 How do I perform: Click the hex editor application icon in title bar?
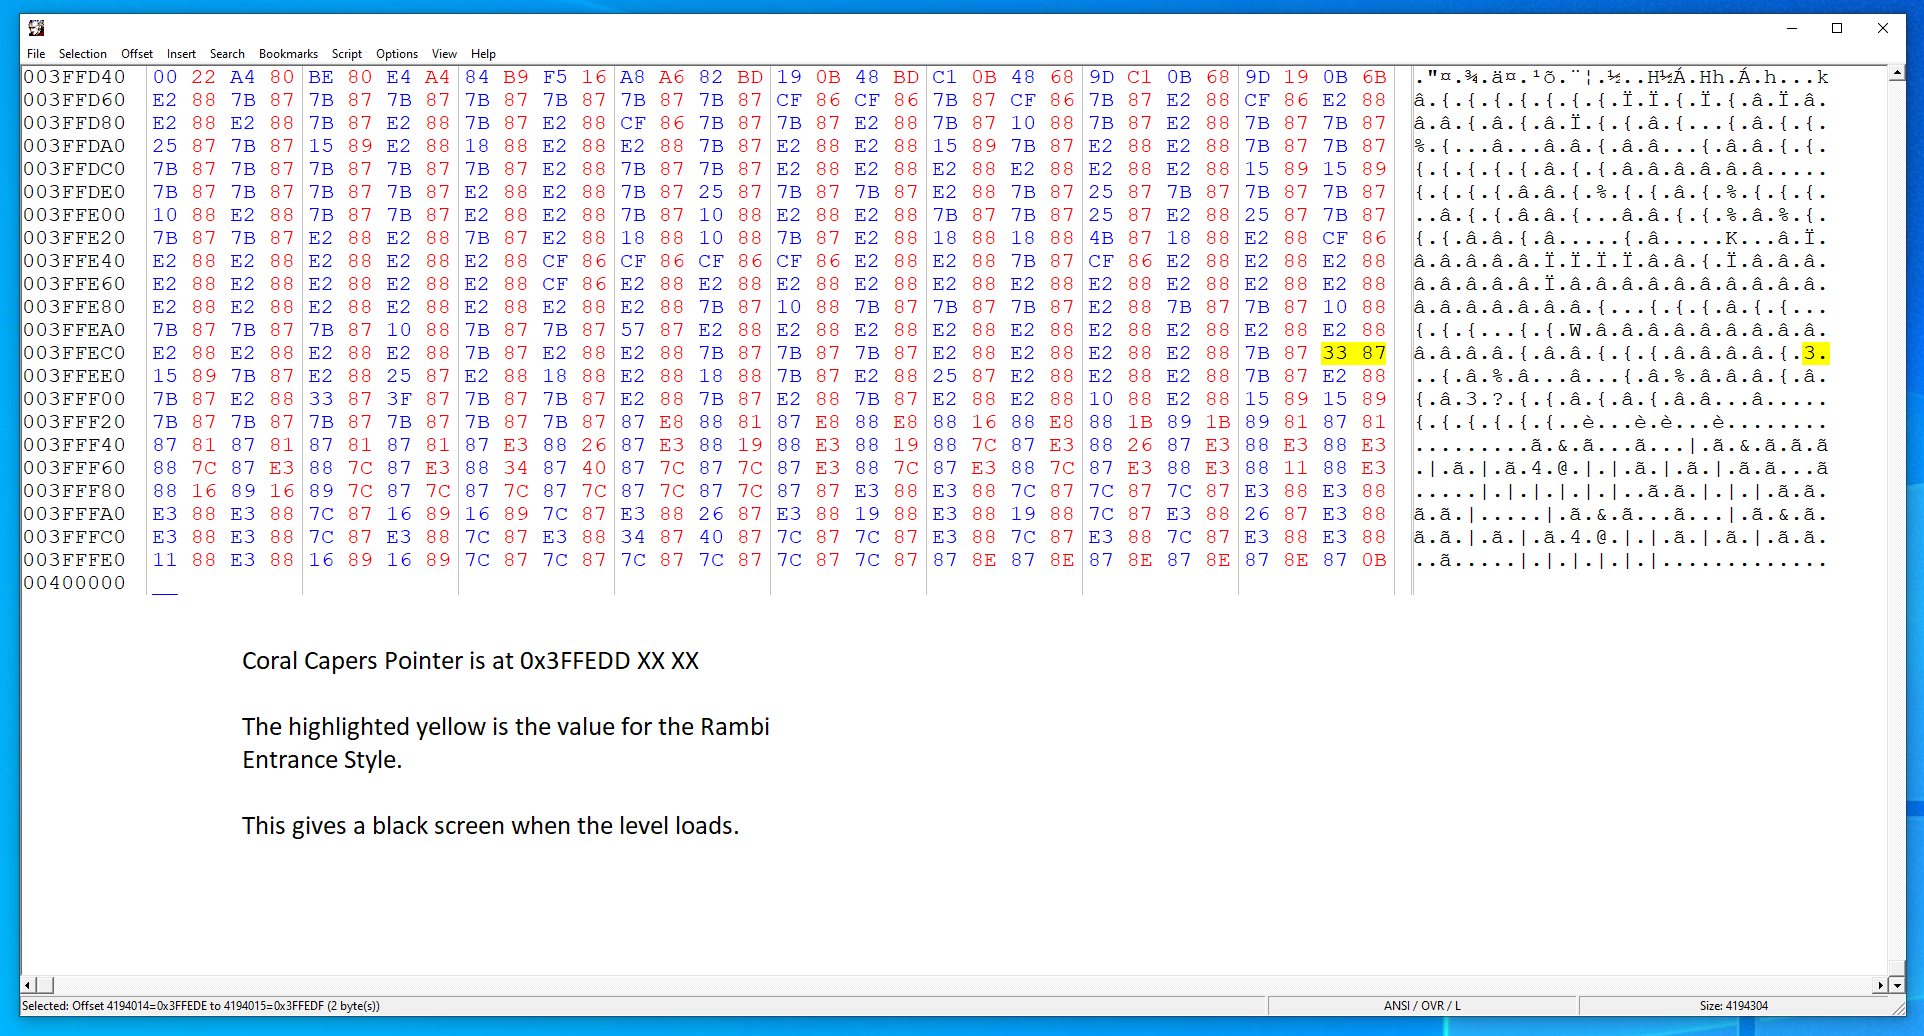(36, 28)
